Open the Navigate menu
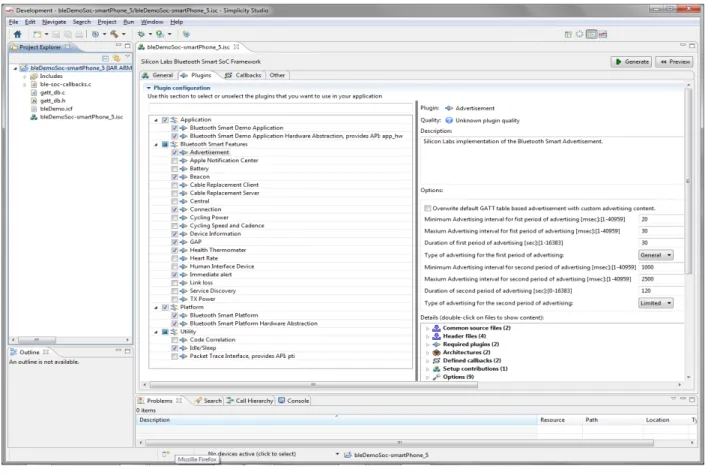705x475 pixels. tap(54, 22)
